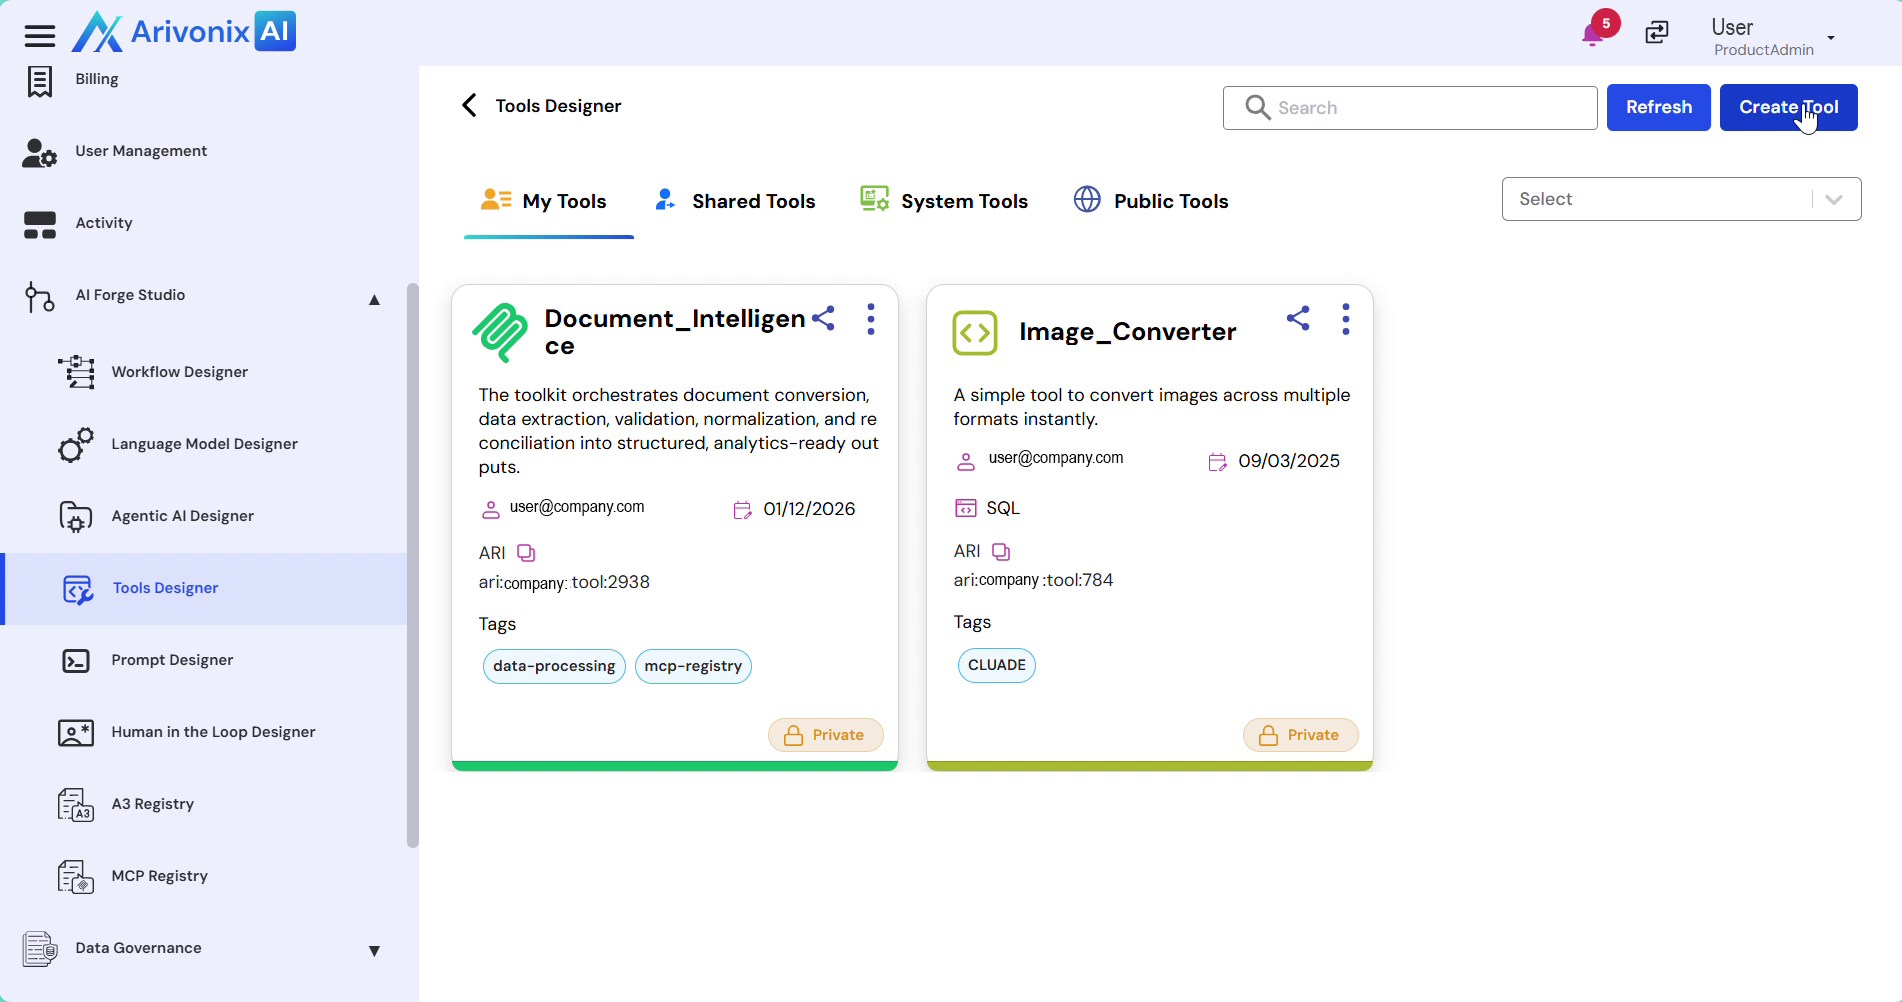
Task: Switch to the Public Tools tab
Action: pos(1151,201)
